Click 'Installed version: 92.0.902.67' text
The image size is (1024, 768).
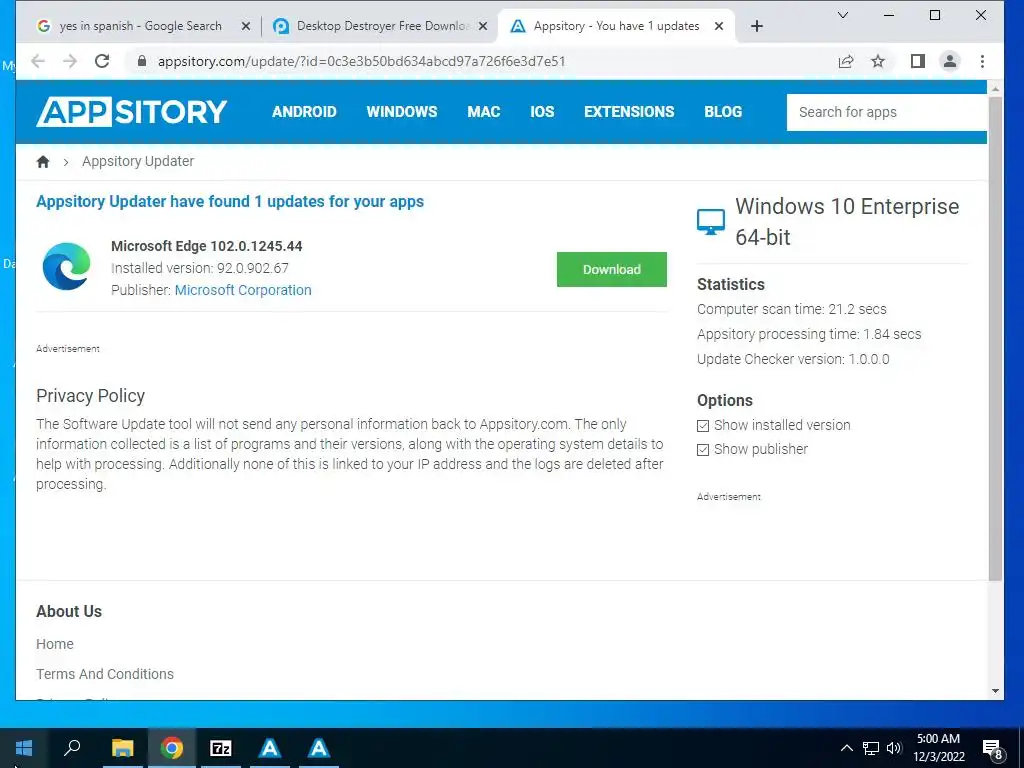[x=200, y=268]
